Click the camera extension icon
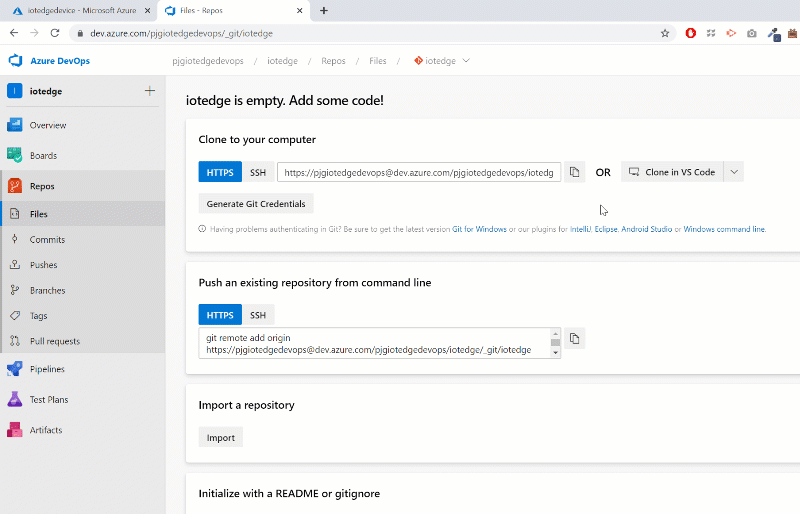Image resolution: width=800 pixels, height=514 pixels. point(752,33)
